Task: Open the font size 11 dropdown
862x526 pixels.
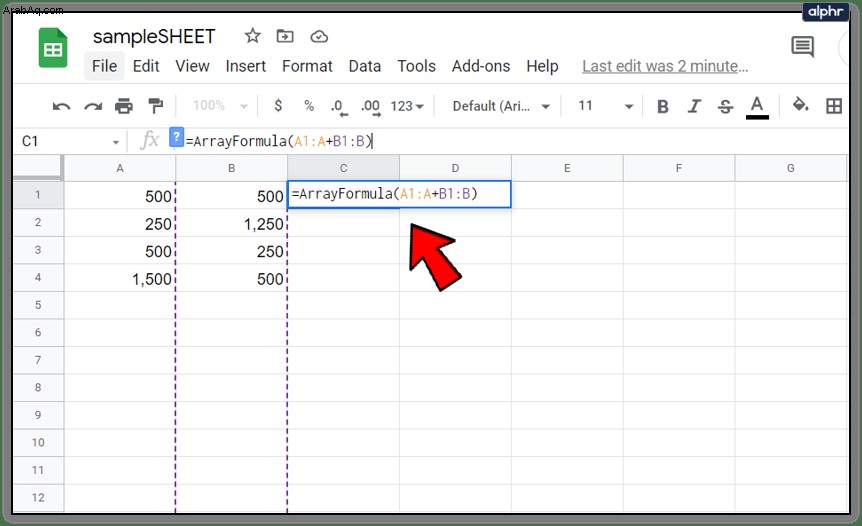Action: pos(605,106)
